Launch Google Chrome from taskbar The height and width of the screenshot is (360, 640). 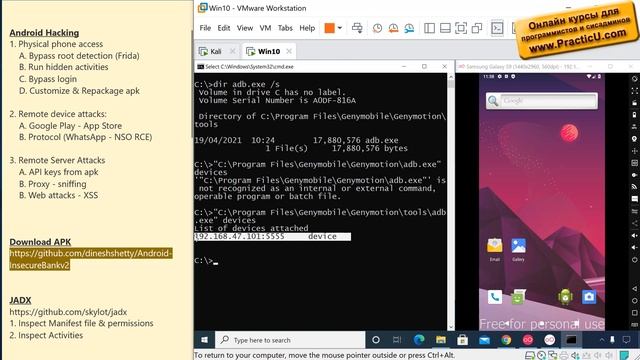coord(506,340)
